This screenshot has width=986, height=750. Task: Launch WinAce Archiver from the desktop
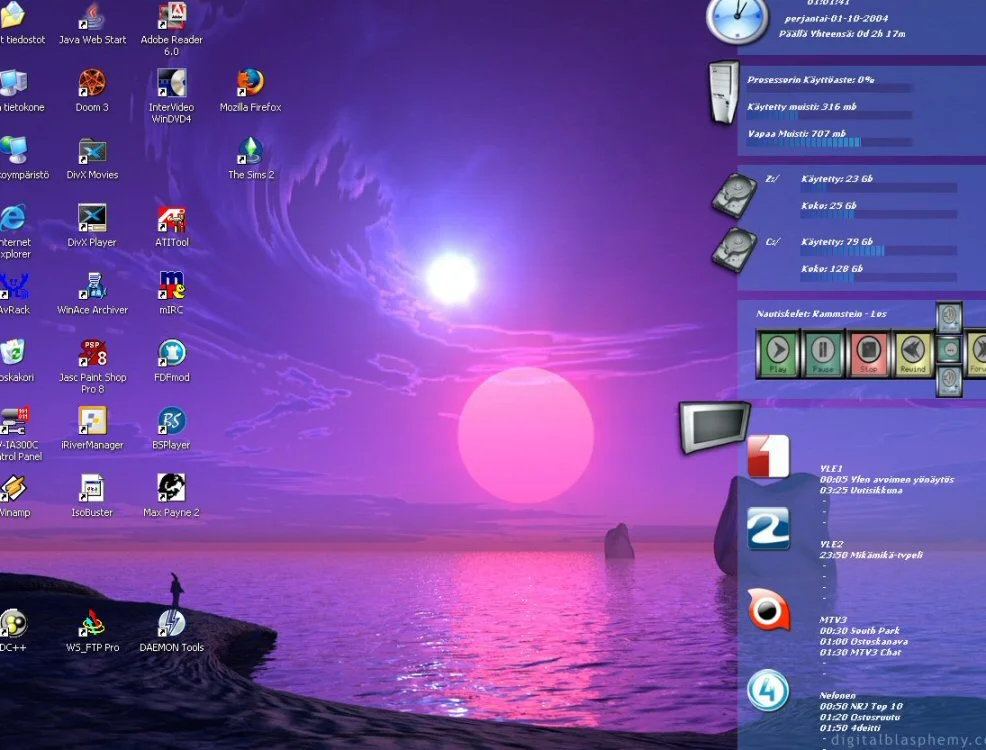92,286
